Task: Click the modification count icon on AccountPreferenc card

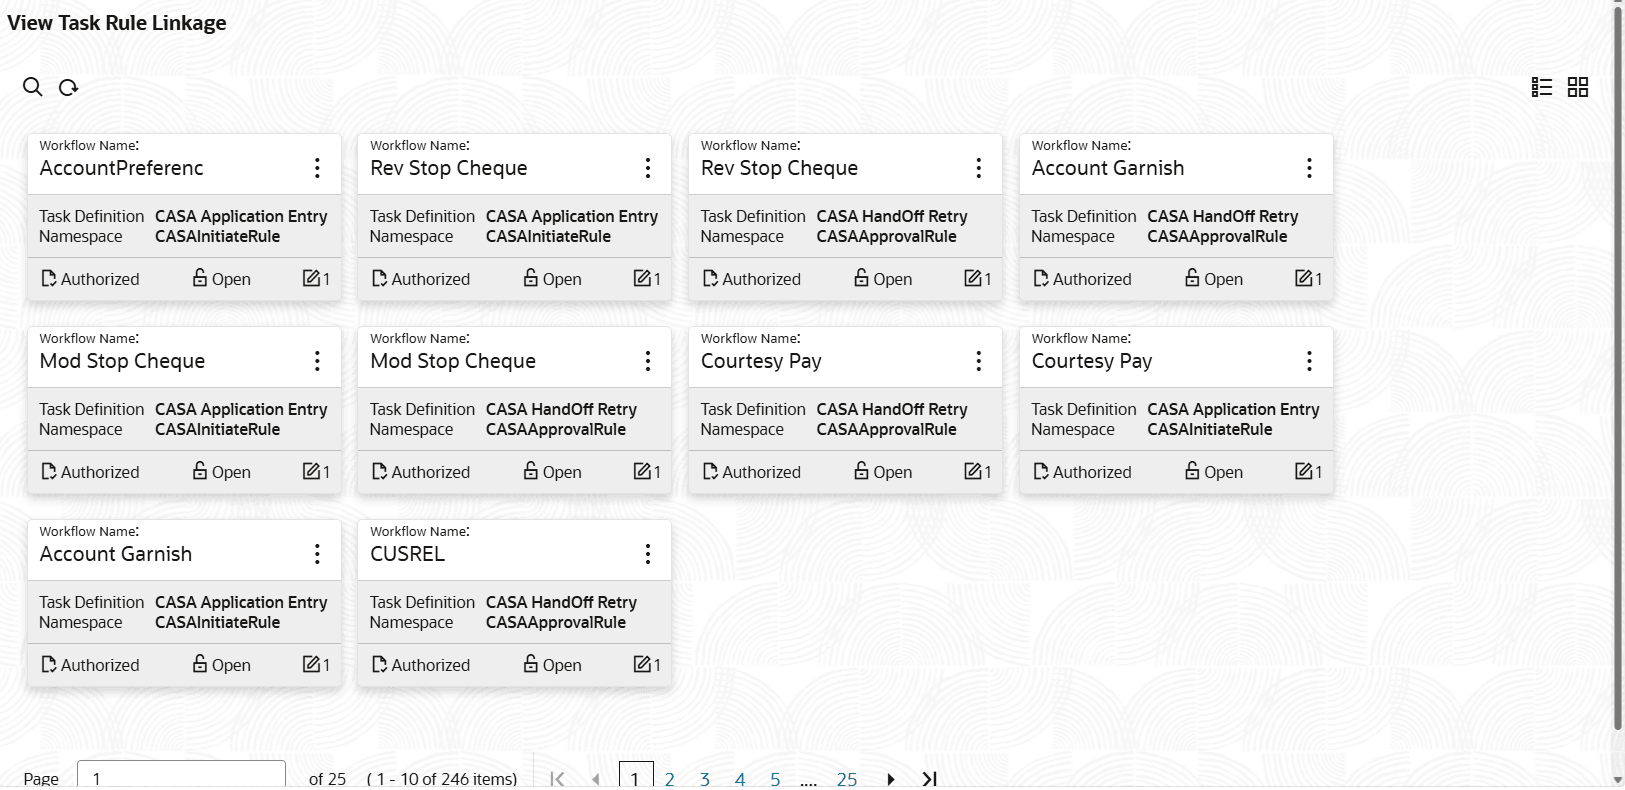Action: click(311, 278)
